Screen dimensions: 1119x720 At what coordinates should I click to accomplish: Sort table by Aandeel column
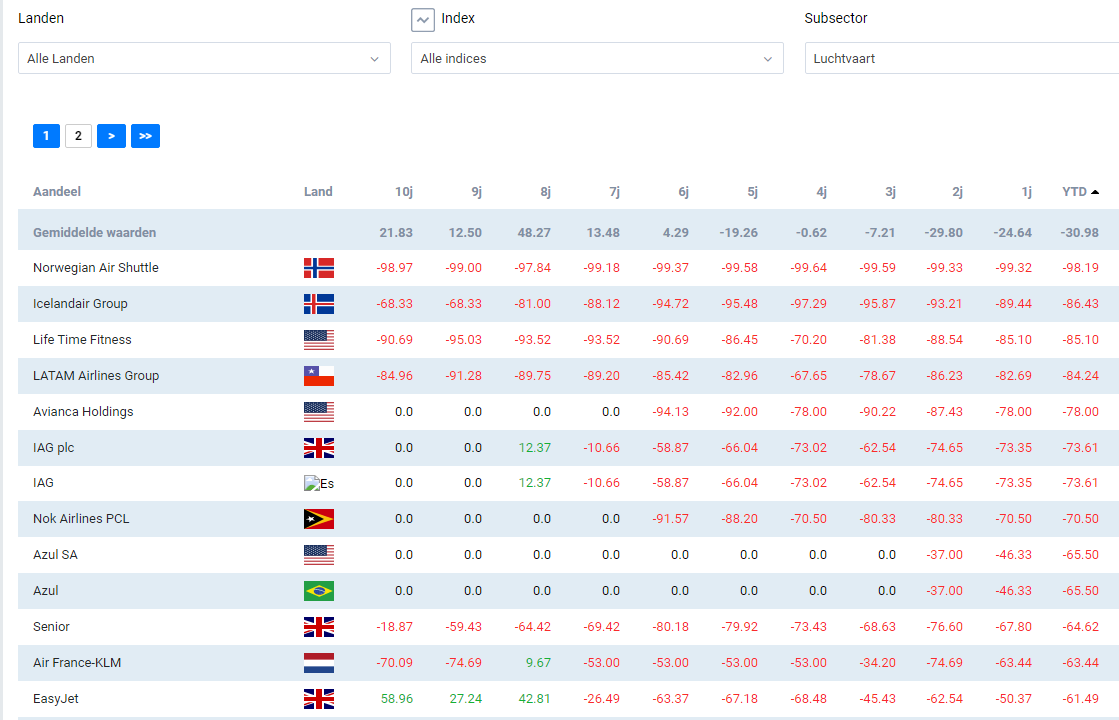(x=57, y=192)
